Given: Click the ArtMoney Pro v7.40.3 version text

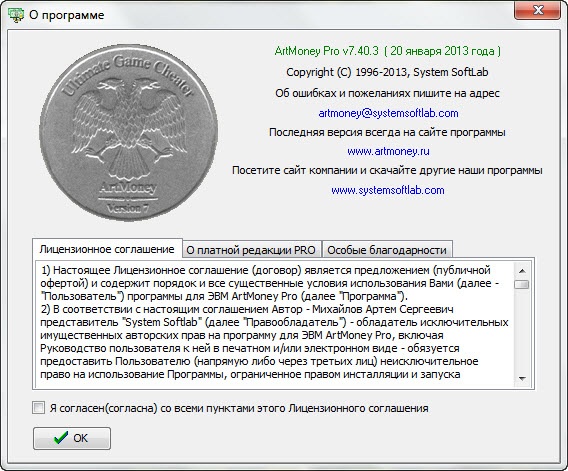Looking at the screenshot, I should click(x=388, y=51).
